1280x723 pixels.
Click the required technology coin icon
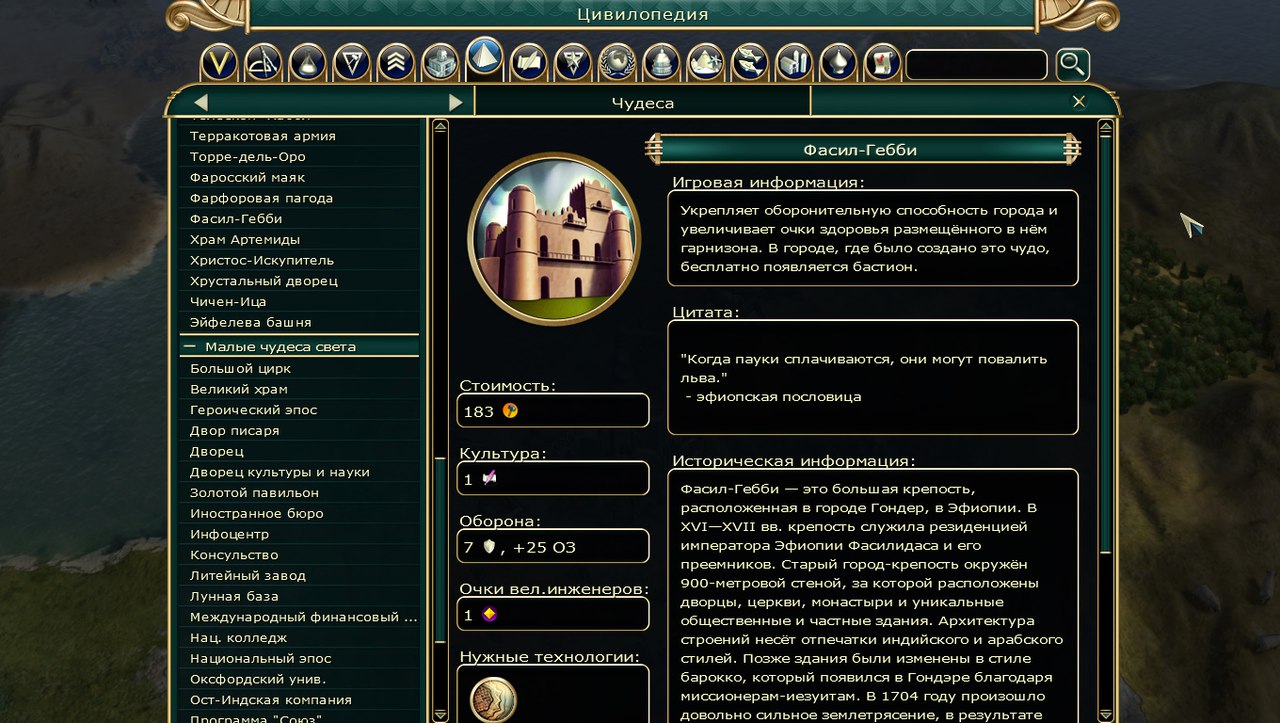(493, 699)
